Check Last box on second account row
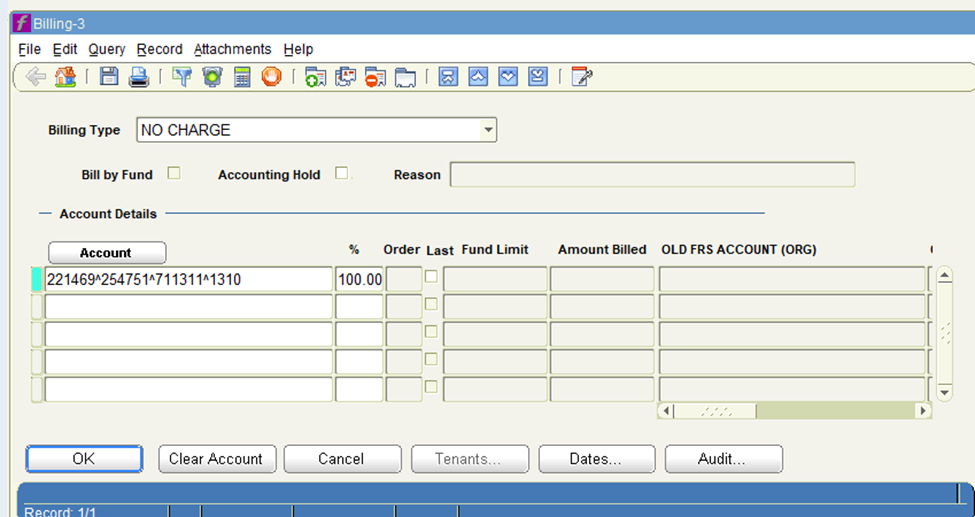Image resolution: width=975 pixels, height=517 pixels. coord(431,304)
